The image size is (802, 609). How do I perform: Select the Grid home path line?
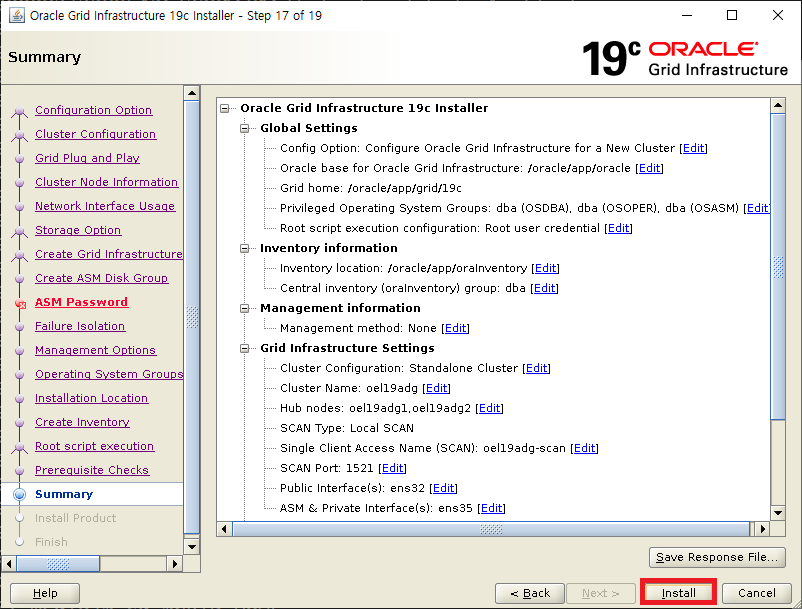pos(371,188)
